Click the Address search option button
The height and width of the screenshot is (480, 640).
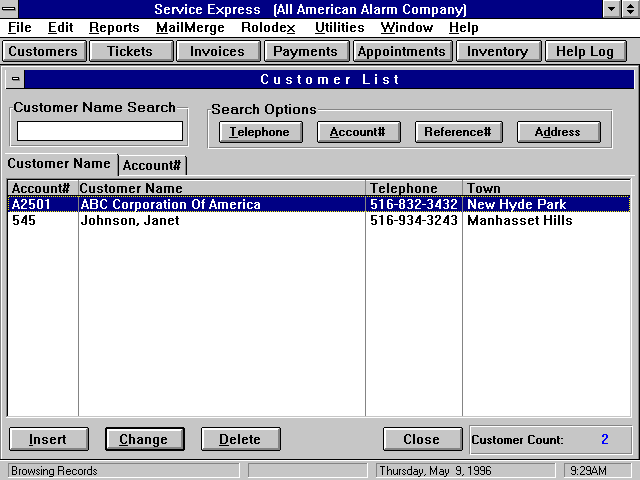click(x=557, y=132)
